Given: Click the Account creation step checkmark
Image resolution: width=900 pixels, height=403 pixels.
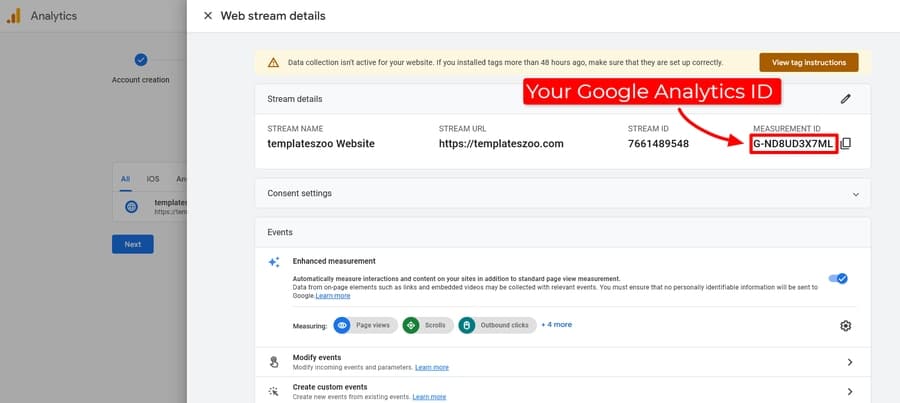Looking at the screenshot, I should click(x=141, y=60).
